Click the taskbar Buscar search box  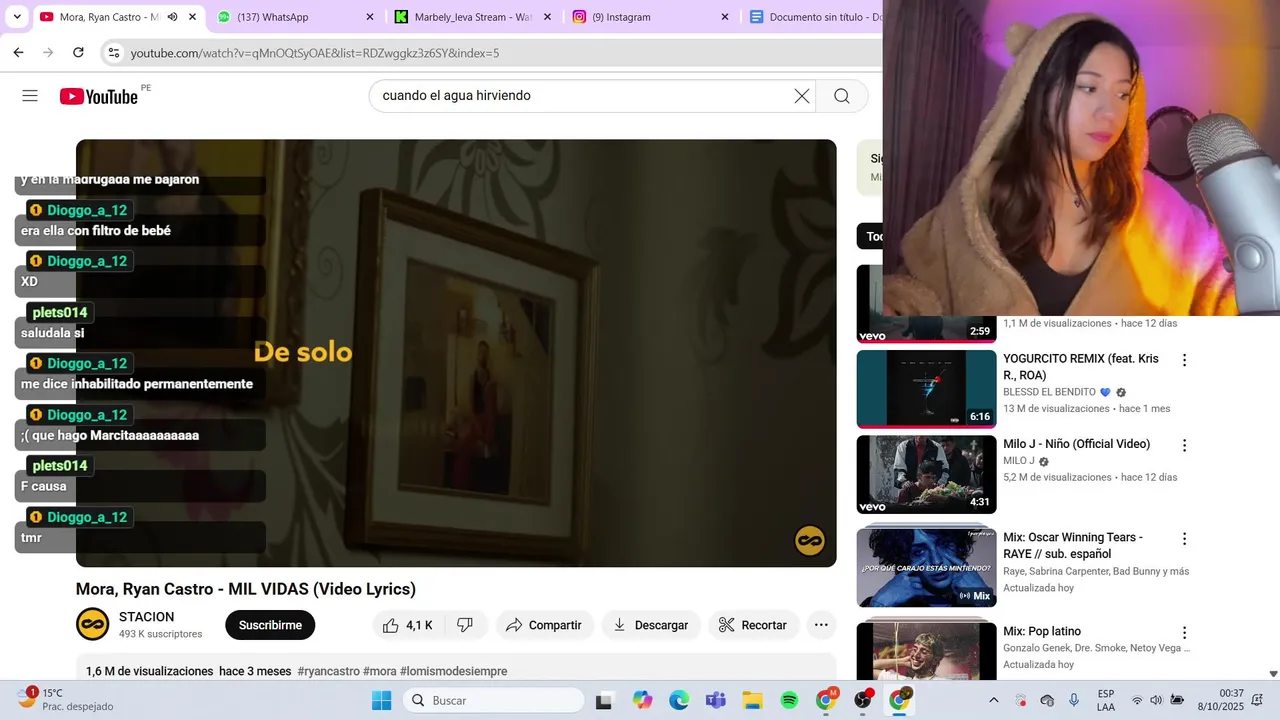pyautogui.click(x=494, y=700)
